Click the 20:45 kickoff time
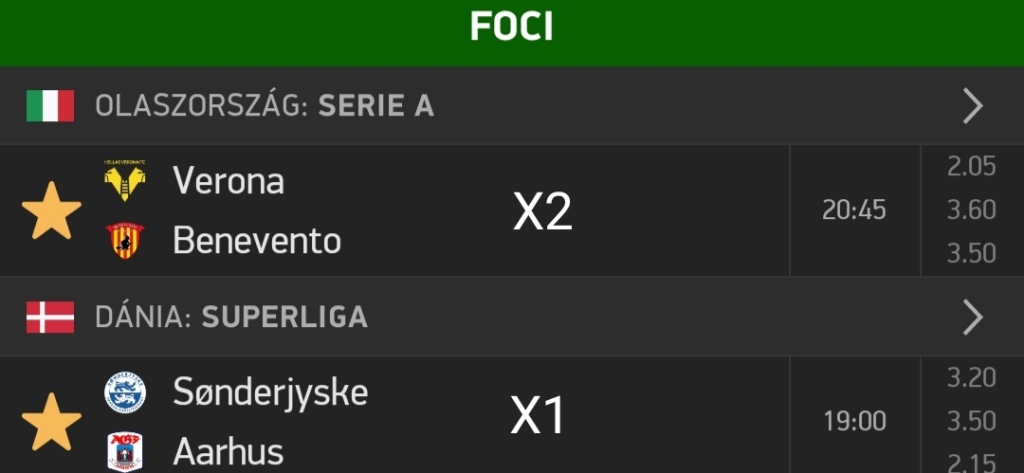 tap(854, 210)
